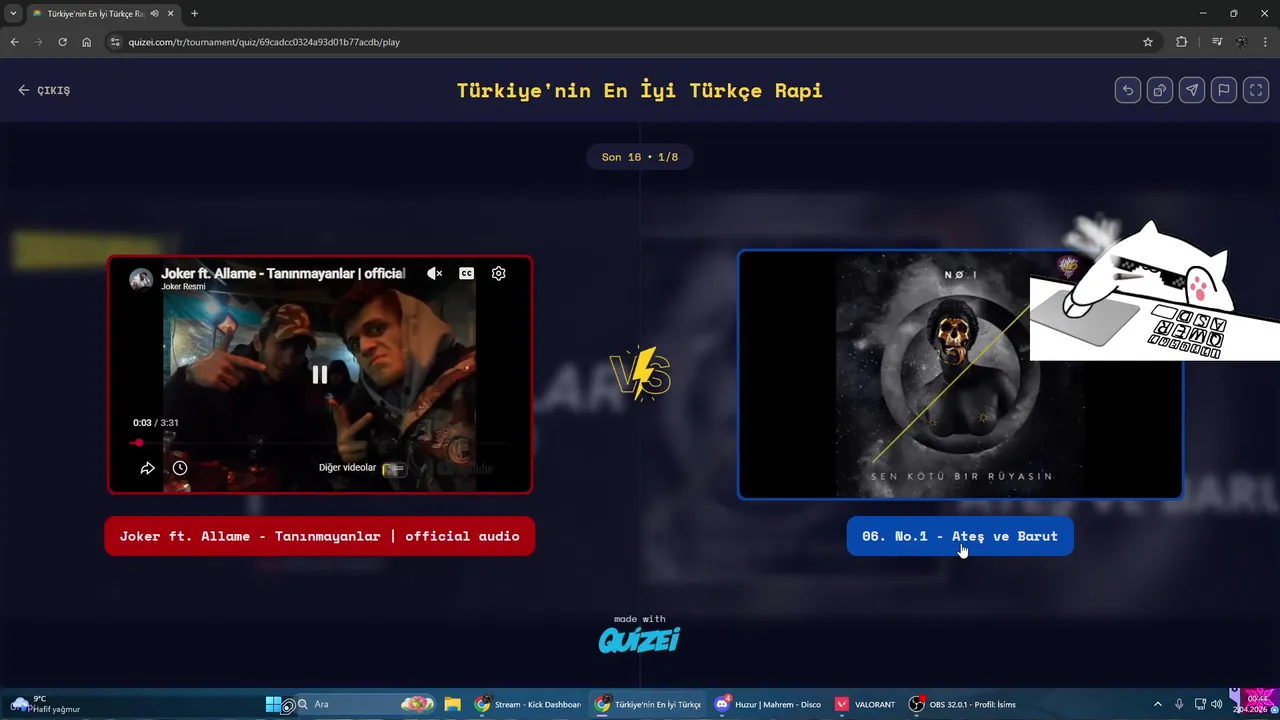Open video player settings gear
This screenshot has width=1280, height=720.
tap(498, 273)
